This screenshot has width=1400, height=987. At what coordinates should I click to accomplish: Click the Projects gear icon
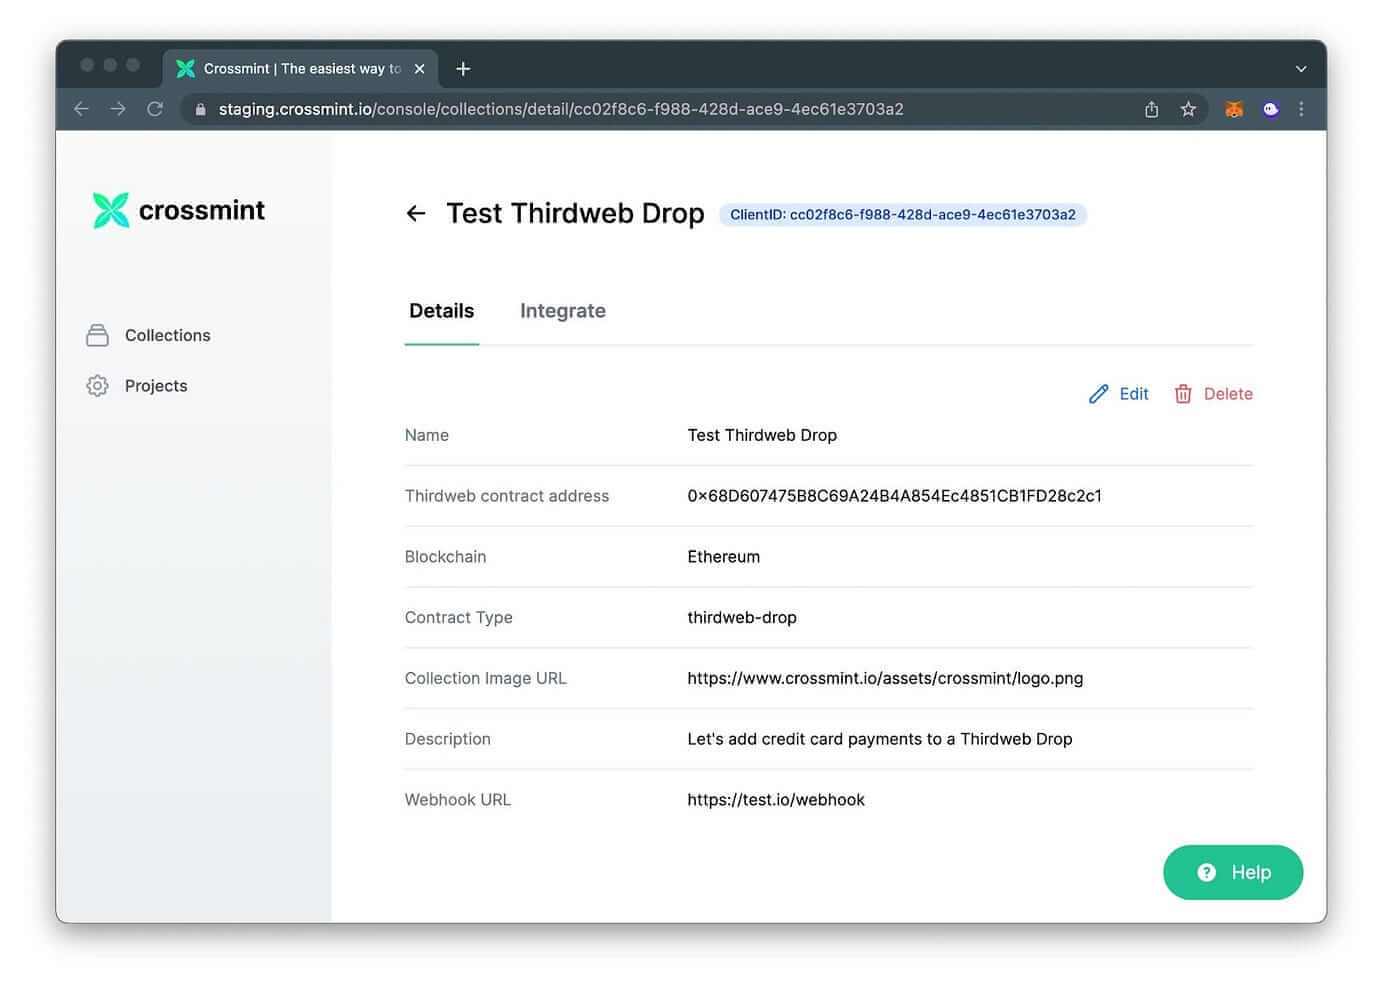click(x=97, y=386)
